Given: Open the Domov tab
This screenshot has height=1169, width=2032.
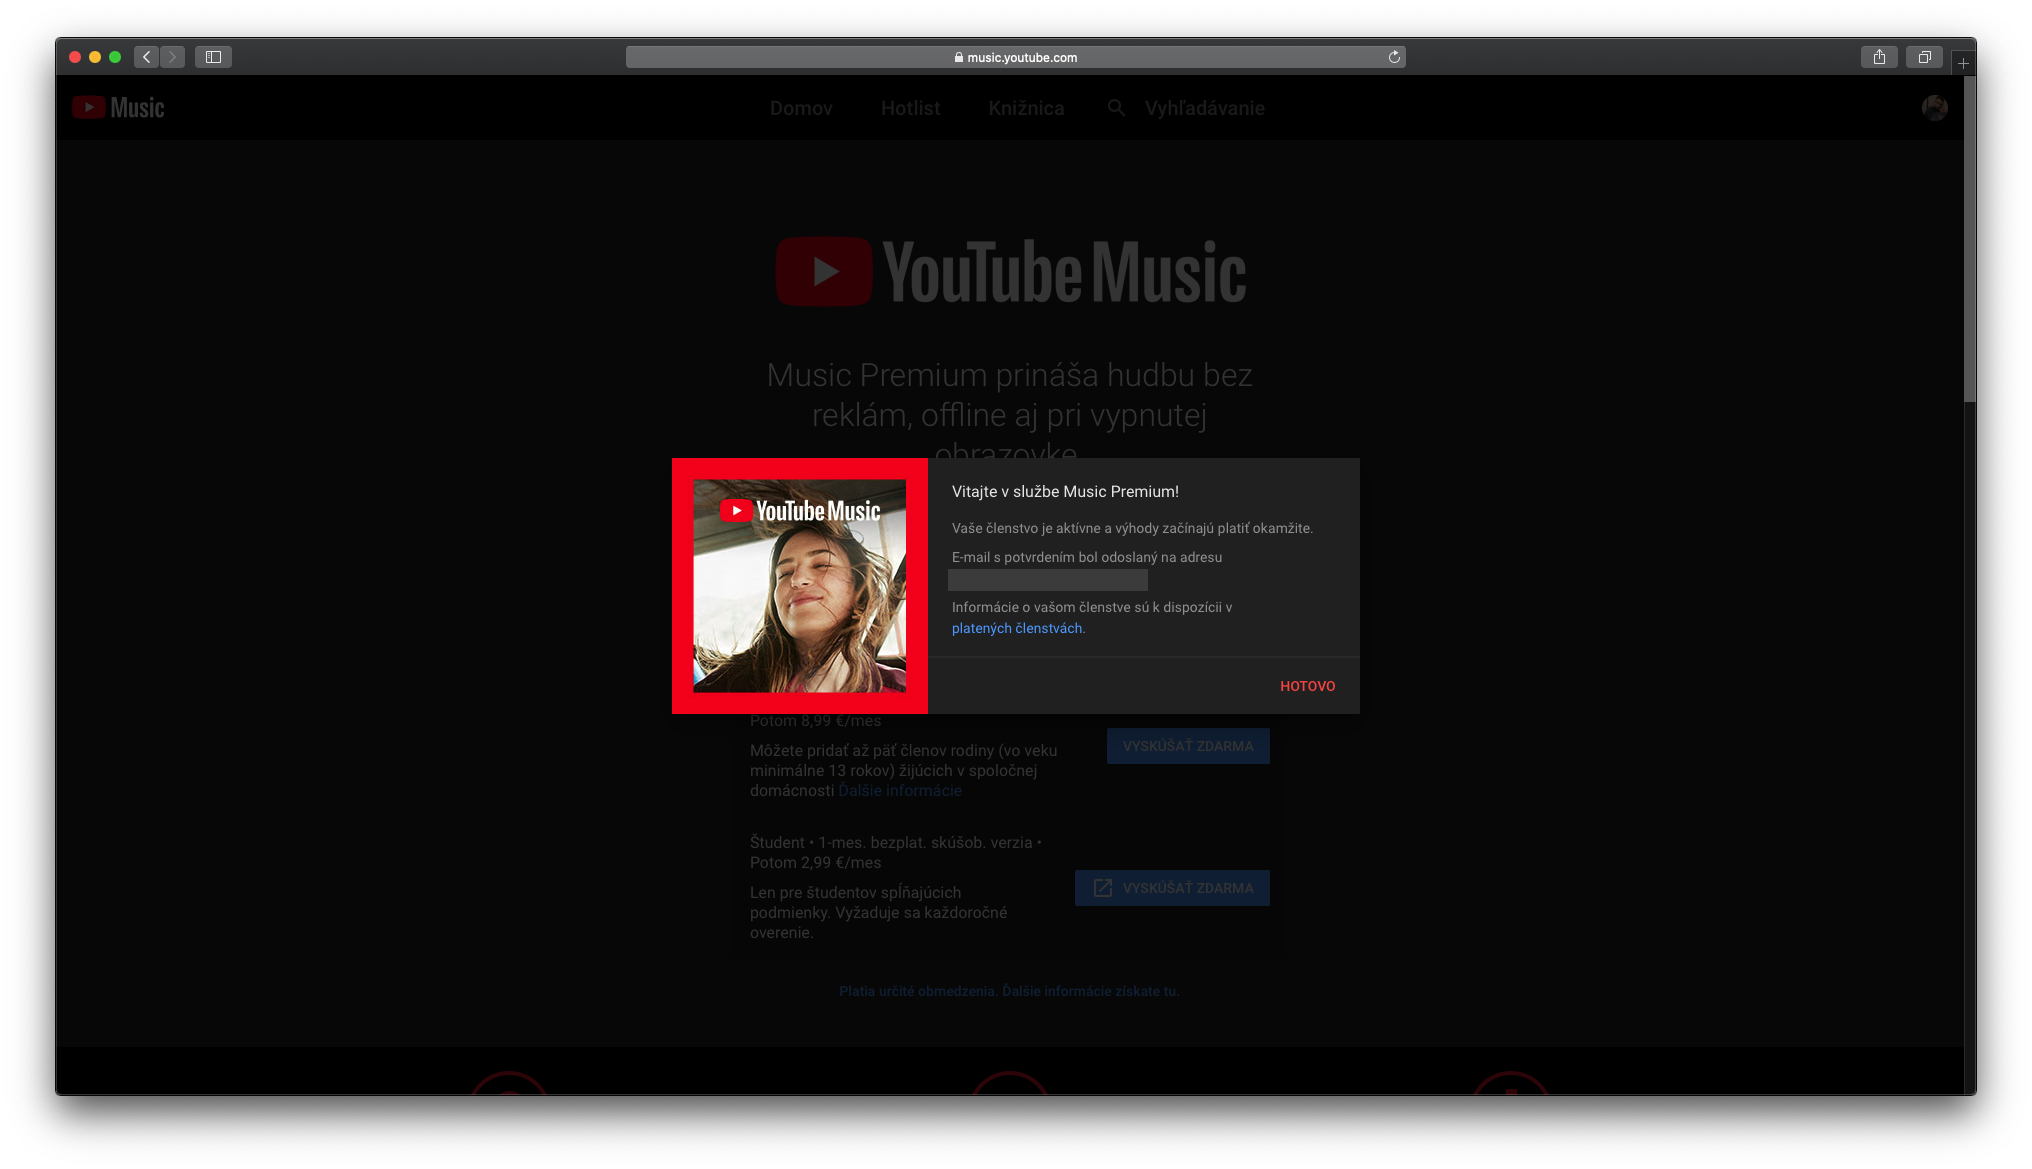Looking at the screenshot, I should click(x=801, y=108).
